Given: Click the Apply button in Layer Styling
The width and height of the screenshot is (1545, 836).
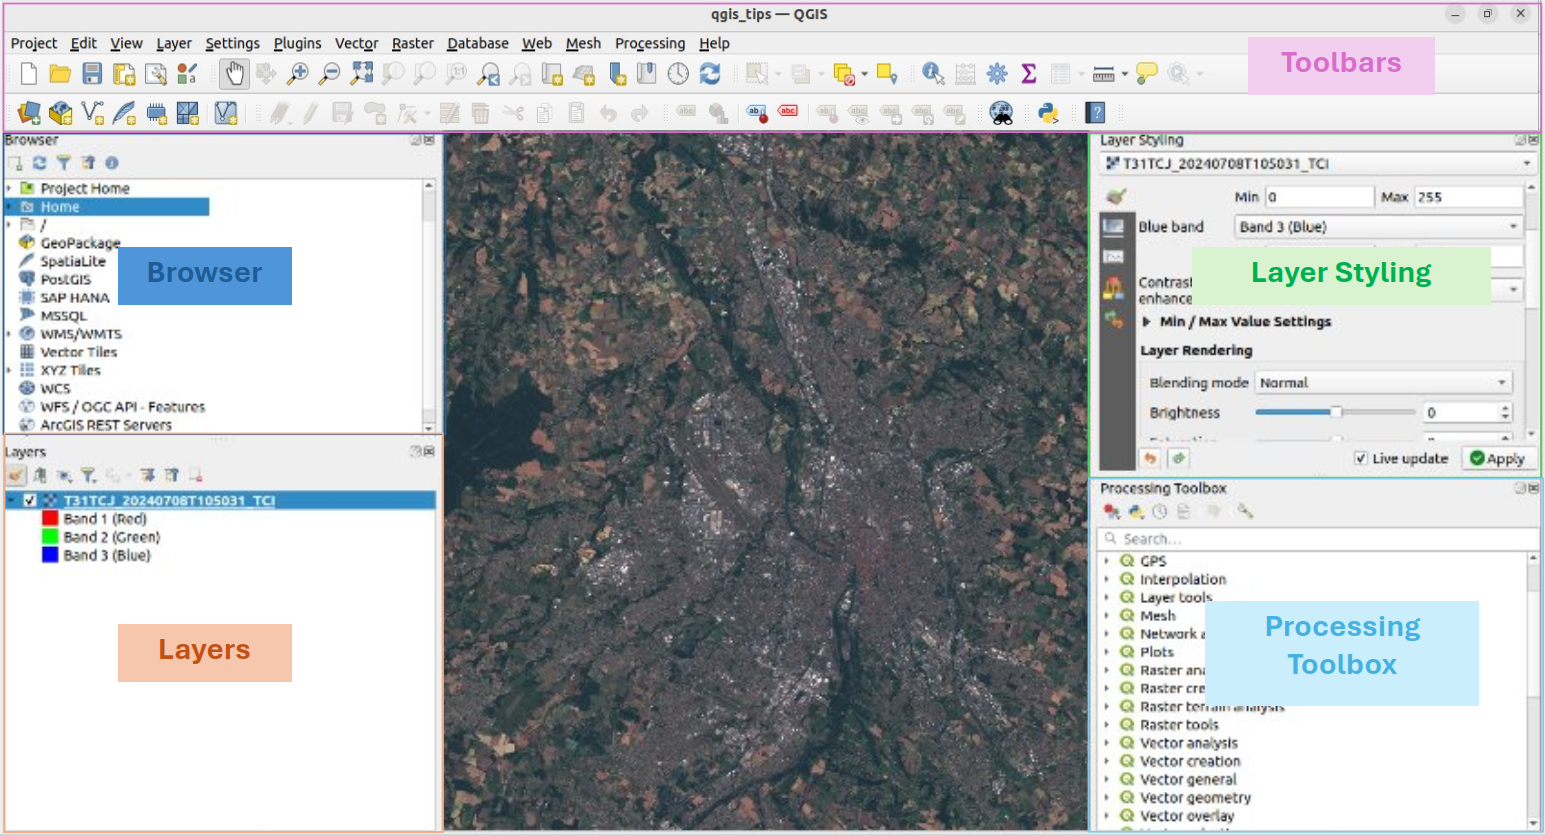Looking at the screenshot, I should pos(1496,458).
